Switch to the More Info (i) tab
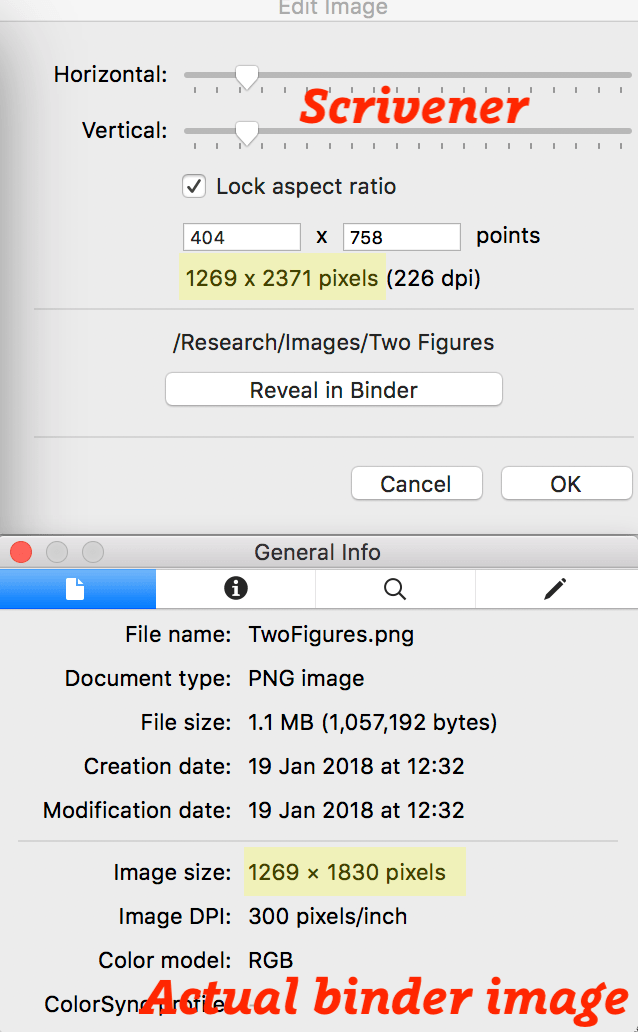This screenshot has width=638, height=1032. (x=236, y=588)
